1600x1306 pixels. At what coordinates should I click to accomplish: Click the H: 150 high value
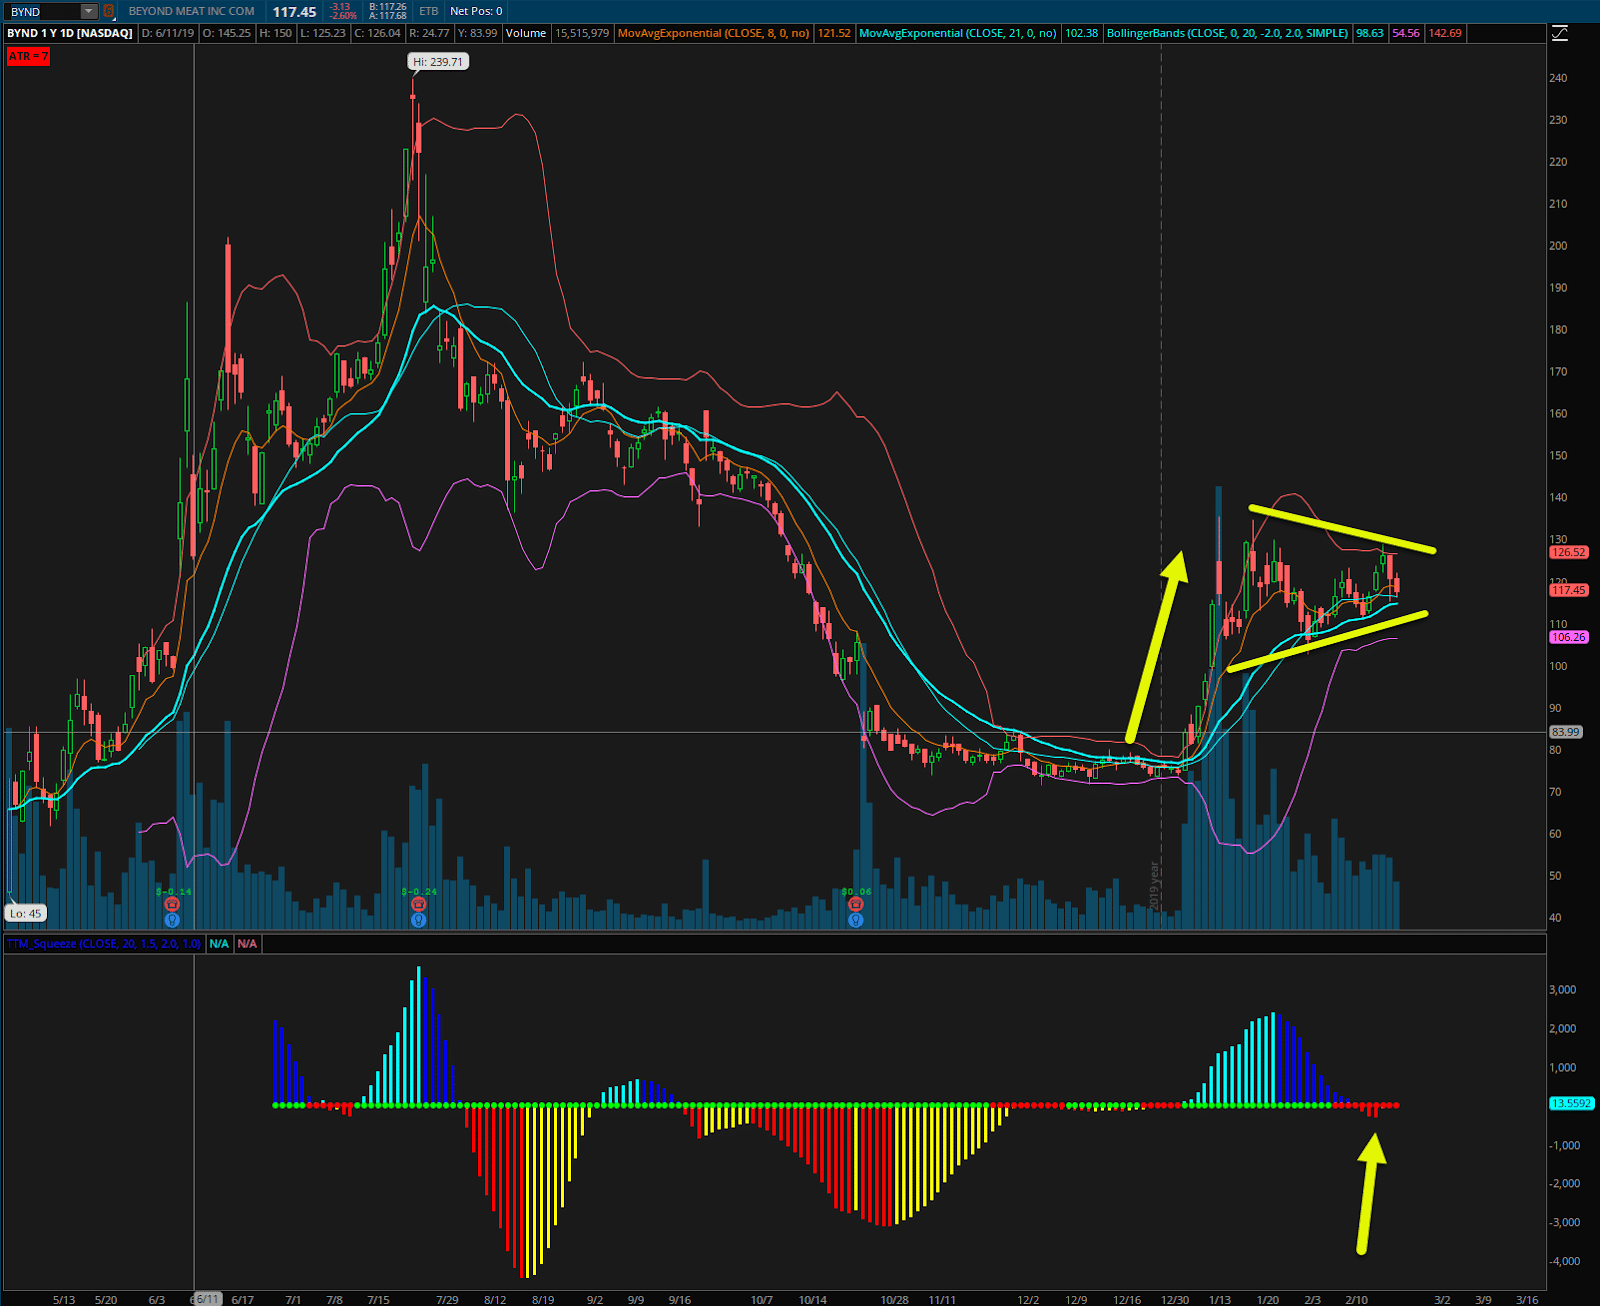(275, 33)
